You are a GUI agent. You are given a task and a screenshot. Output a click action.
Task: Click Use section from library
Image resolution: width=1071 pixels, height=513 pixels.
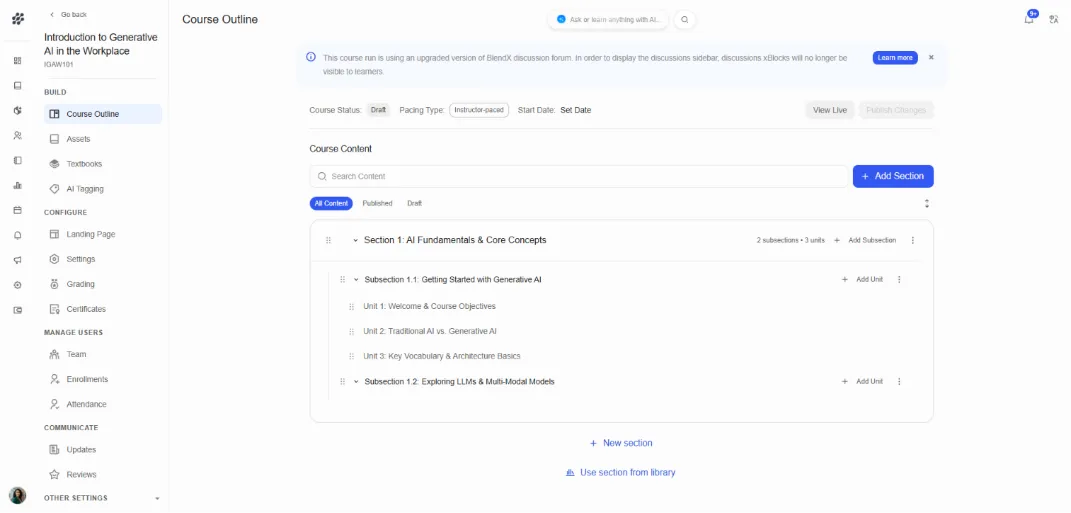click(x=621, y=473)
